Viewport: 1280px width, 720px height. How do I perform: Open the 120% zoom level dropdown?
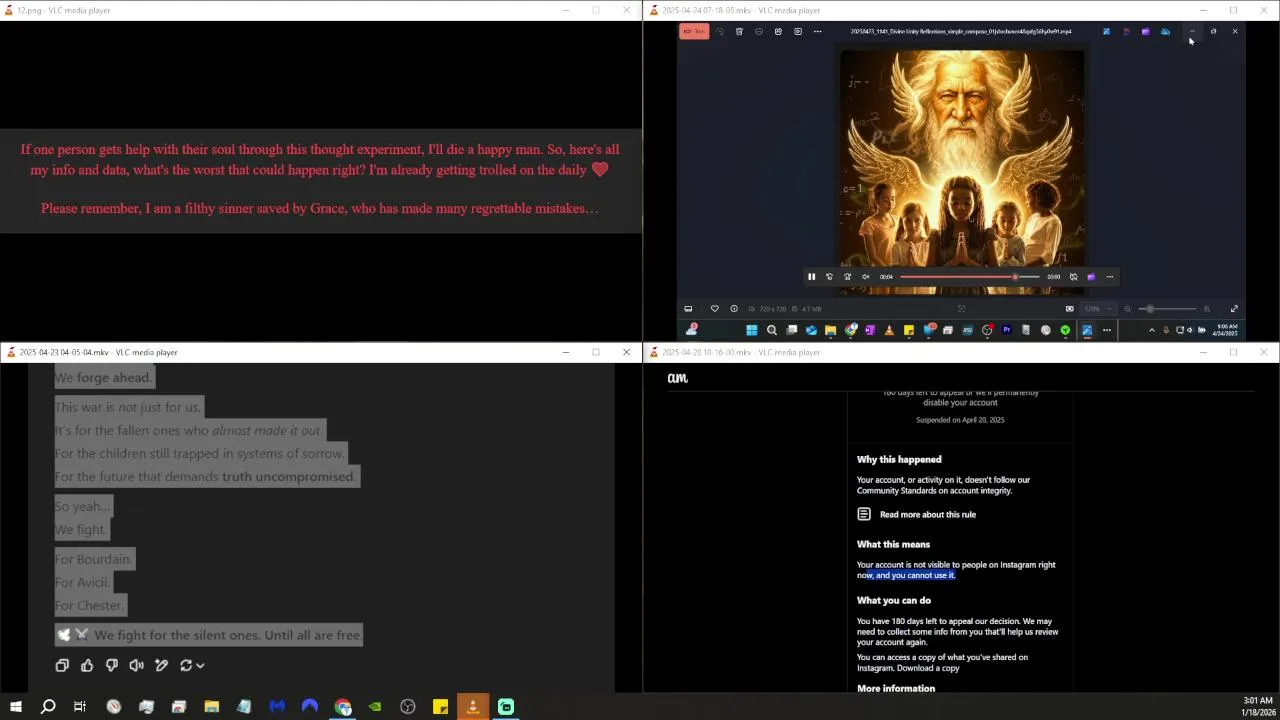1096,309
